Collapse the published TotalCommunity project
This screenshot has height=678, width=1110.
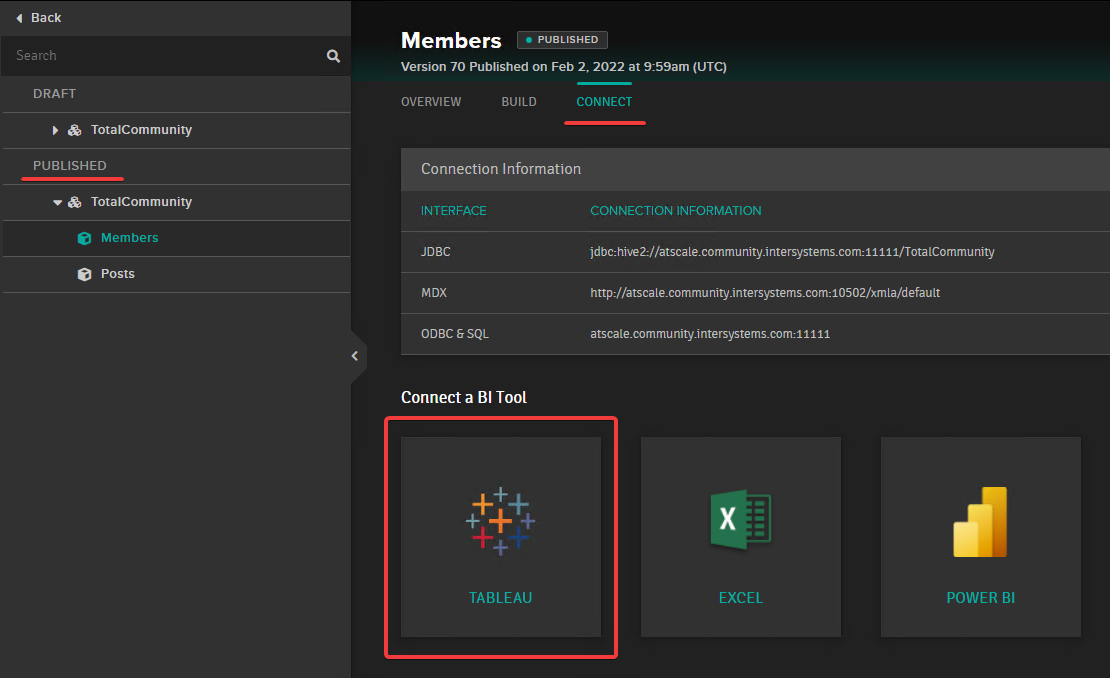(x=57, y=202)
